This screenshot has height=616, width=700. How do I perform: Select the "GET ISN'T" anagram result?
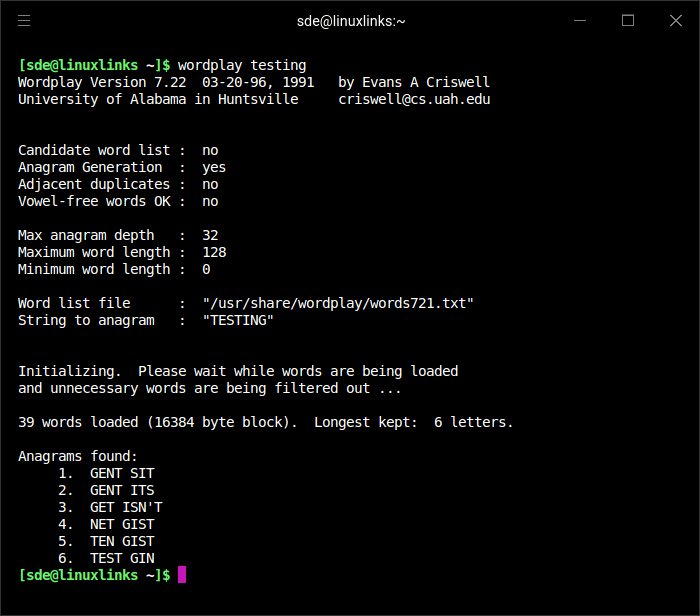click(126, 507)
